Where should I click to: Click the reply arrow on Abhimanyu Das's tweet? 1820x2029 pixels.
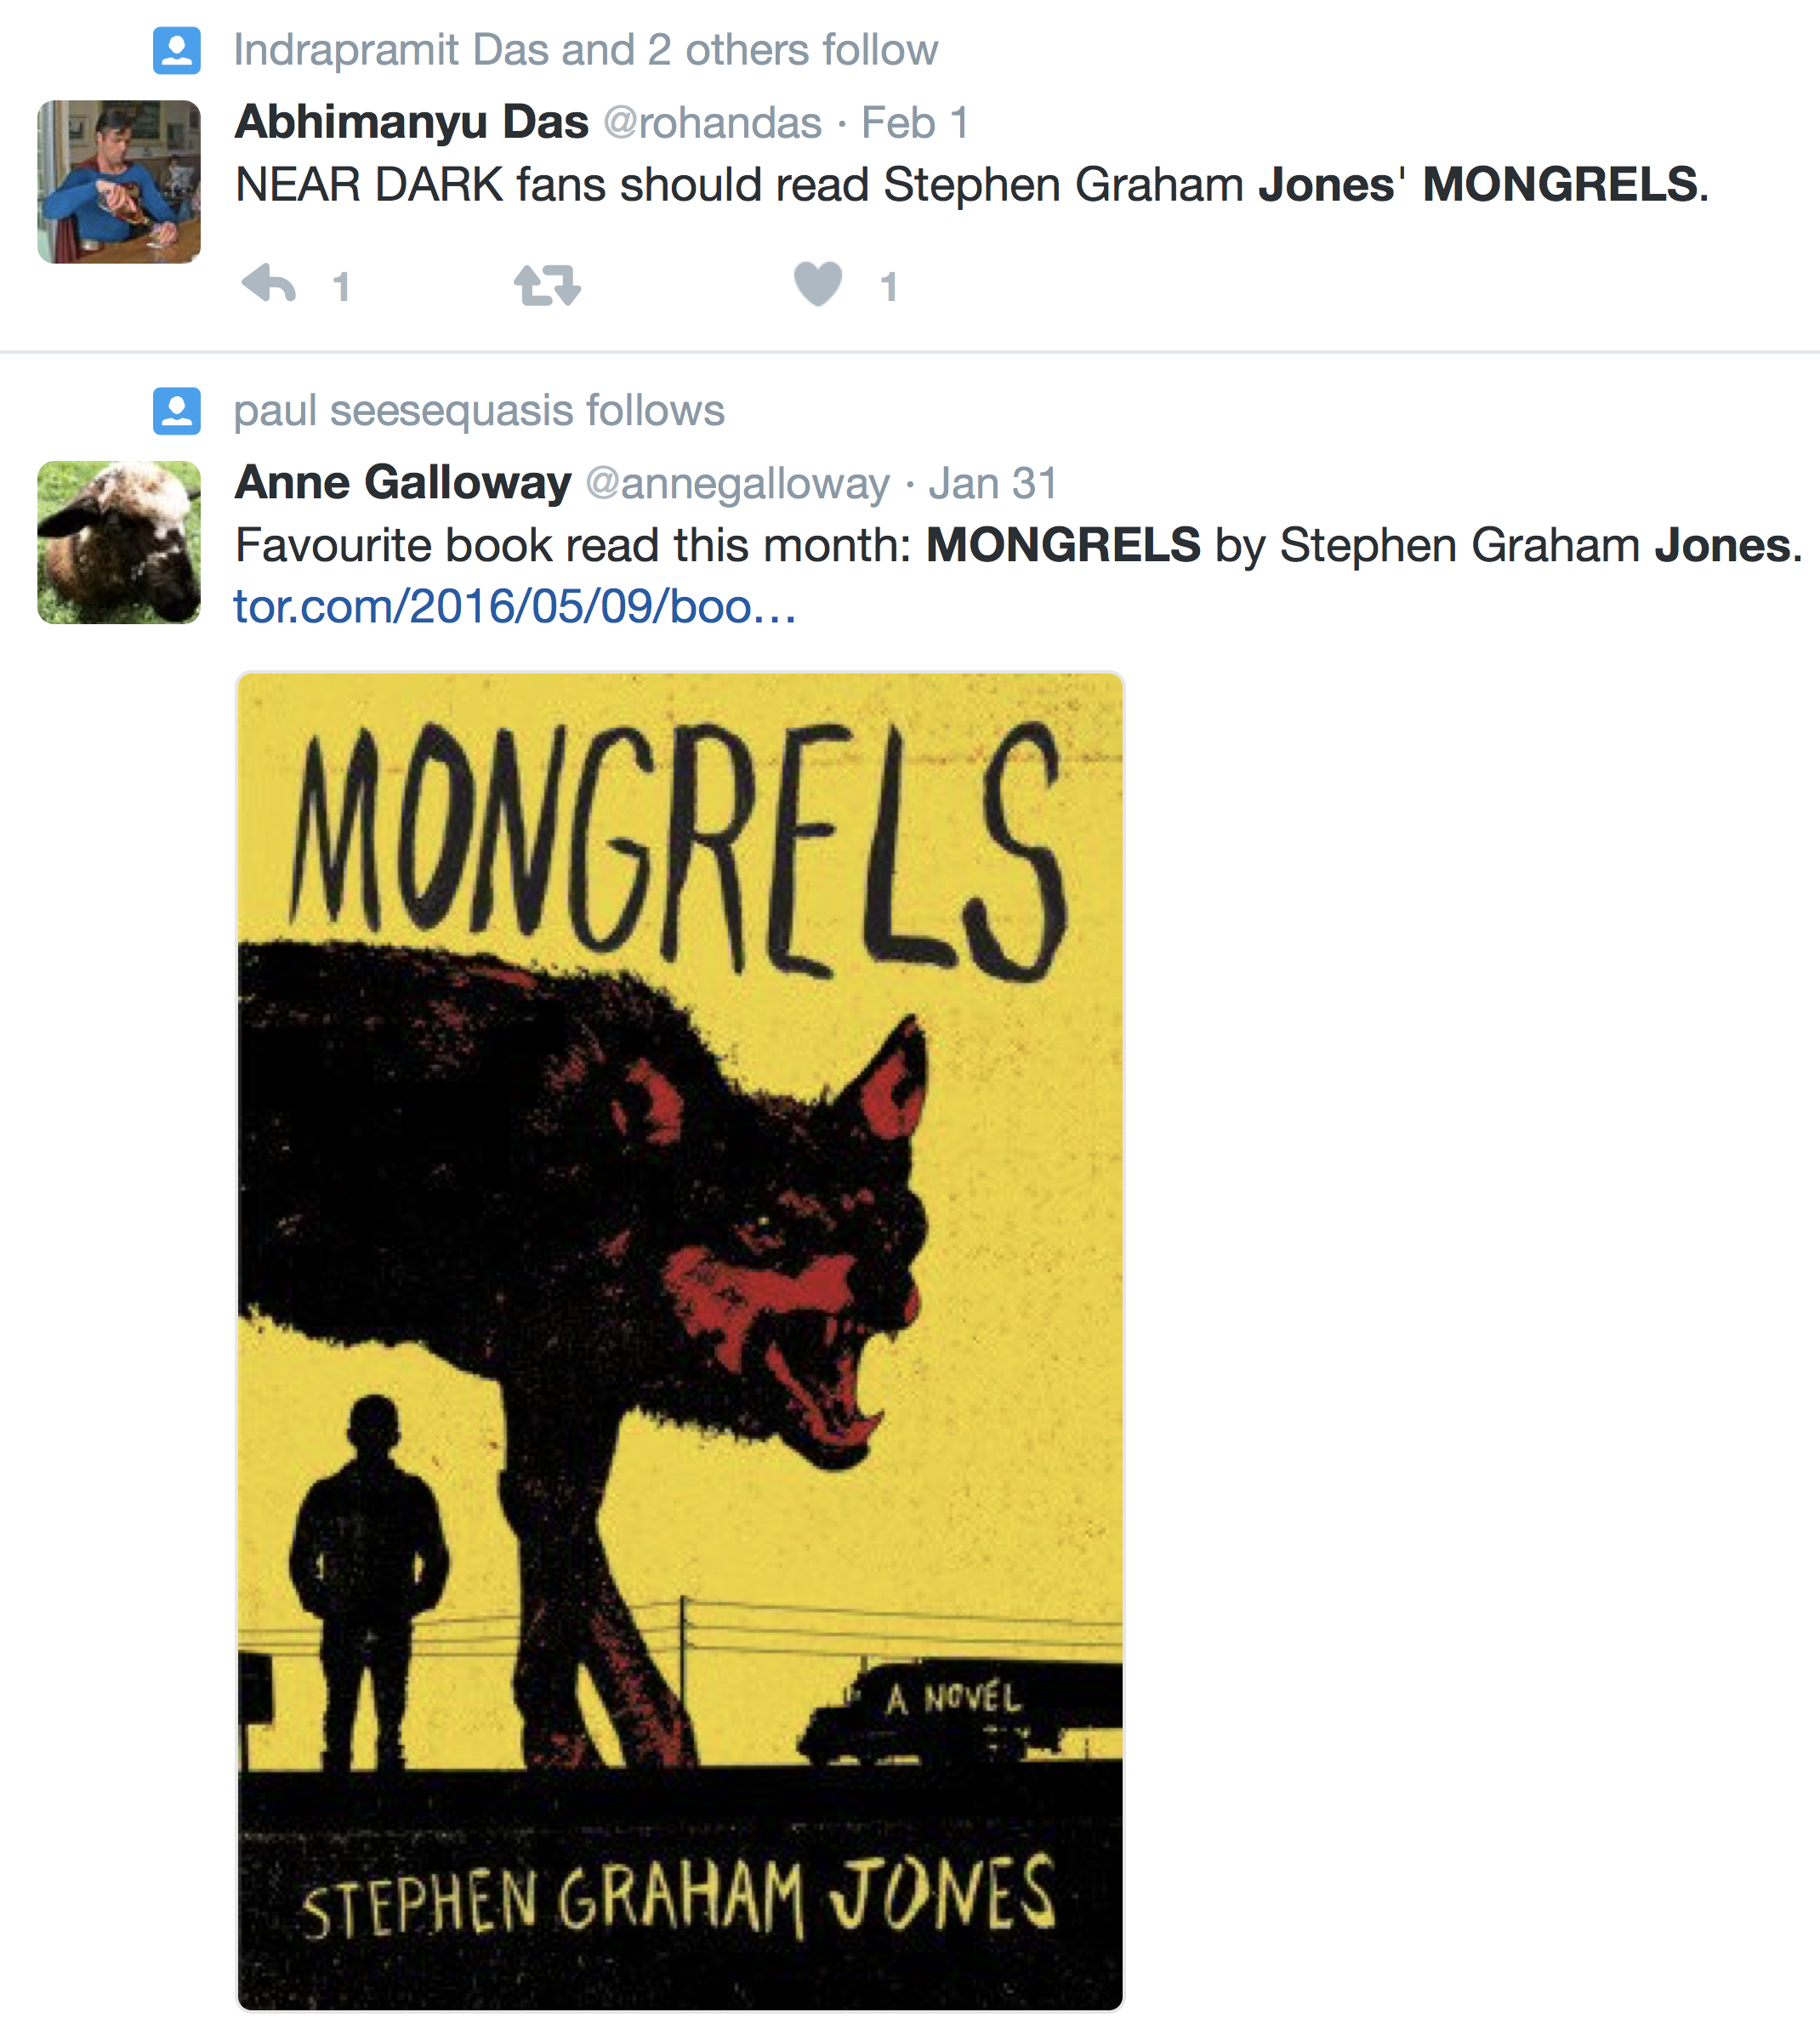pyautogui.click(x=269, y=284)
